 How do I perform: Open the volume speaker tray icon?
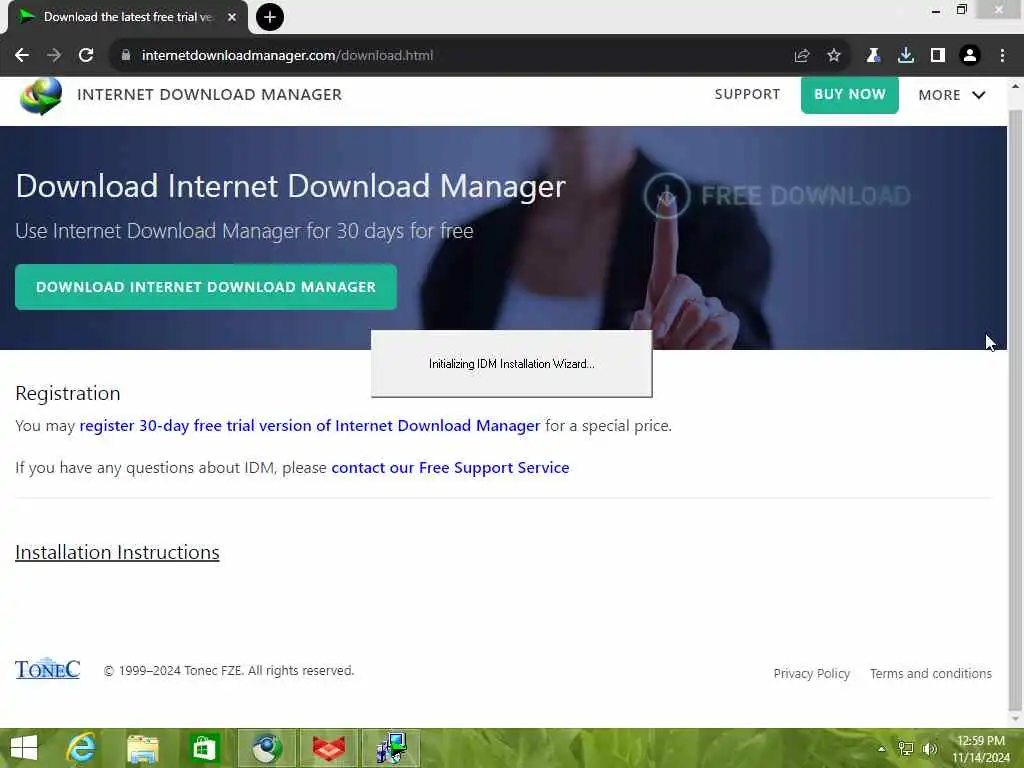pyautogui.click(x=930, y=748)
